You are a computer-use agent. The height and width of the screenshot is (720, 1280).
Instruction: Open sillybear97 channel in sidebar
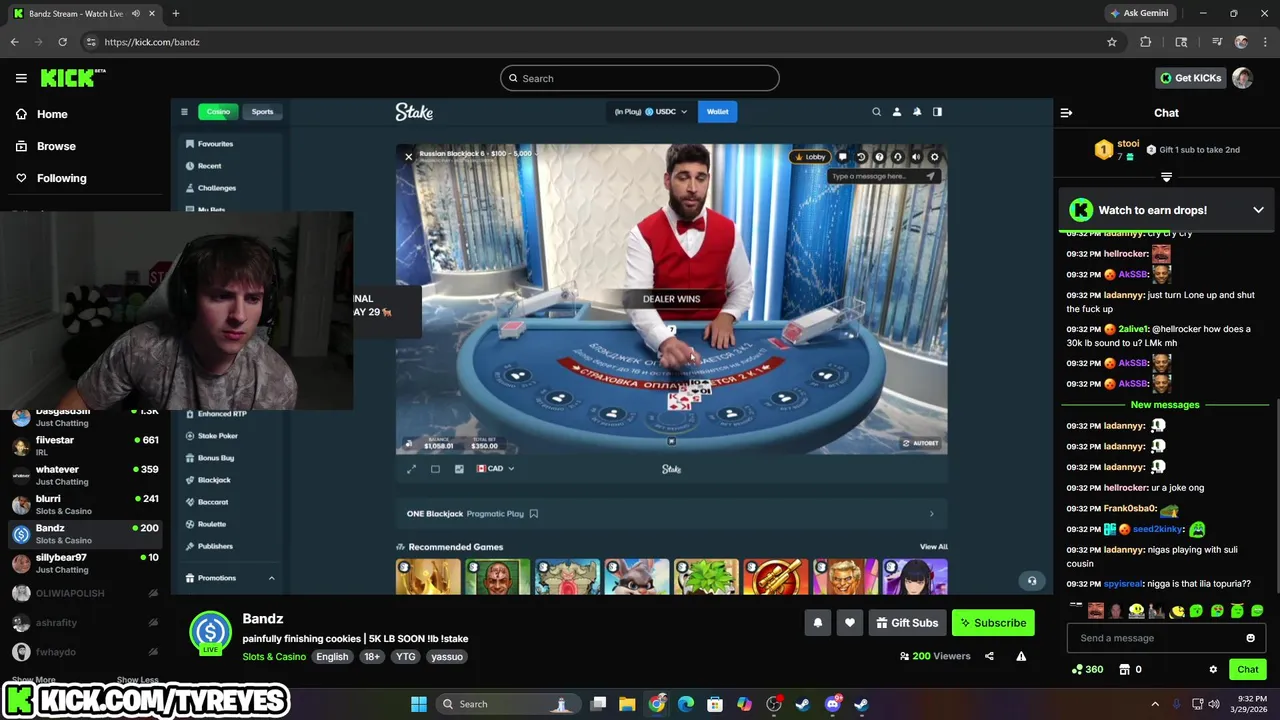point(85,563)
